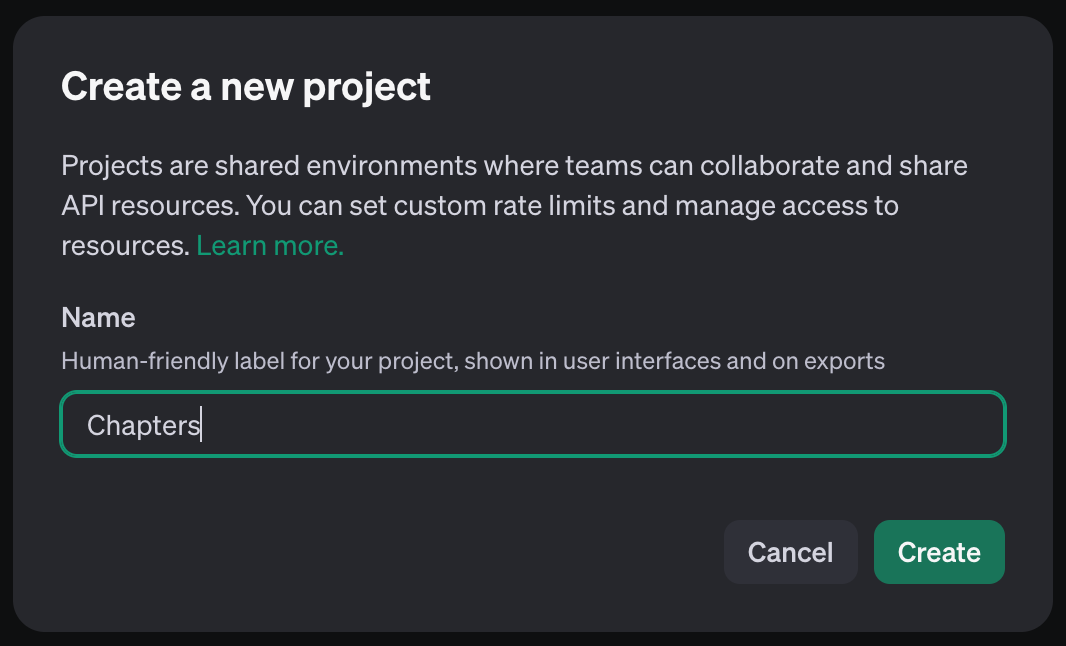Click the Create button
The width and height of the screenshot is (1066, 646).
pos(939,552)
